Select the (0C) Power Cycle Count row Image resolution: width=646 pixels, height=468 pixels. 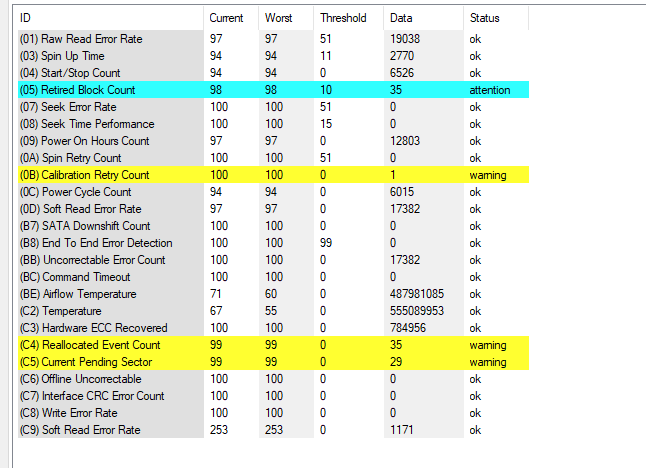[274, 192]
